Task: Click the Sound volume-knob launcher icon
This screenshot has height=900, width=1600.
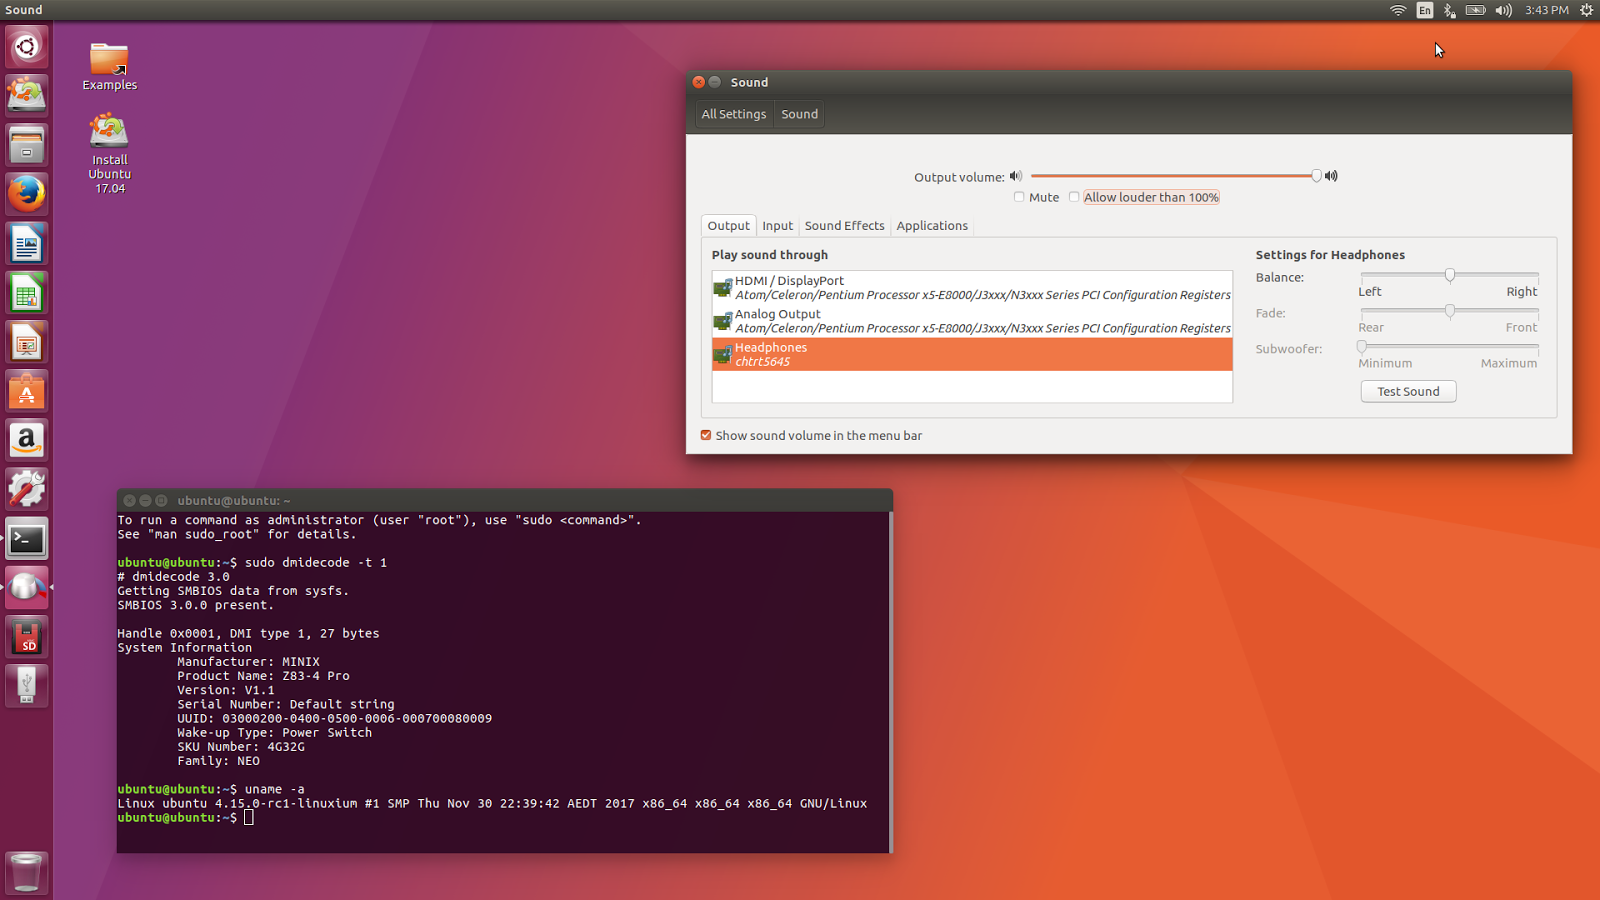Action: [x=27, y=588]
